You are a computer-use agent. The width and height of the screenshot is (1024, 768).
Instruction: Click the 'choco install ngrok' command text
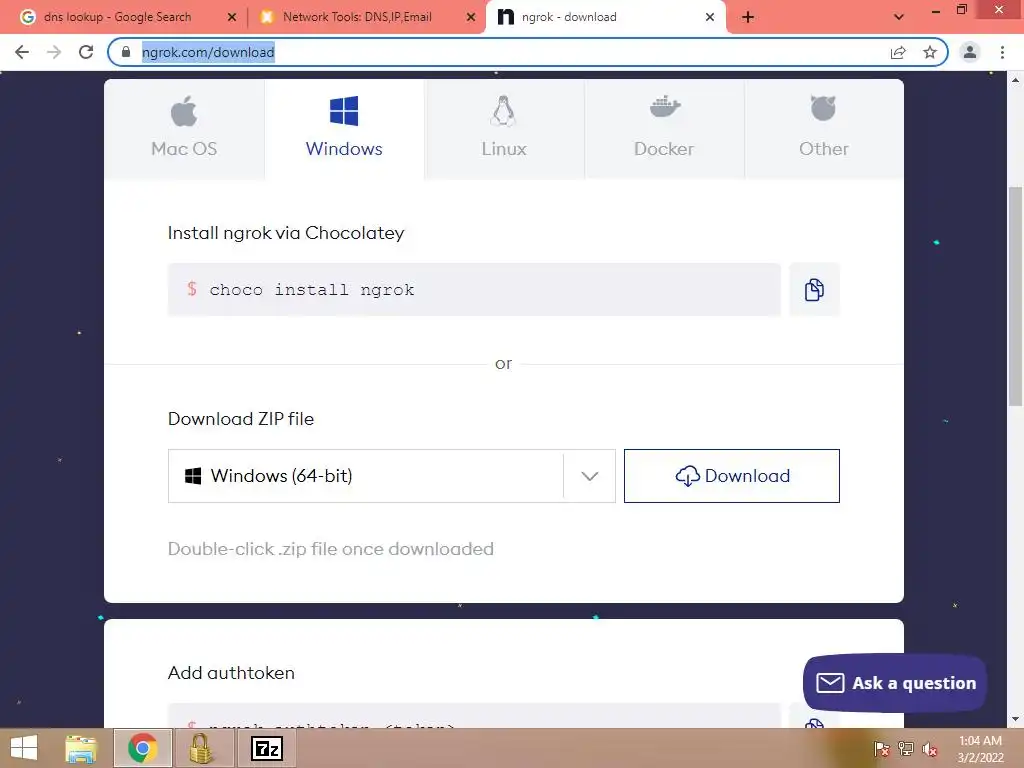click(312, 289)
